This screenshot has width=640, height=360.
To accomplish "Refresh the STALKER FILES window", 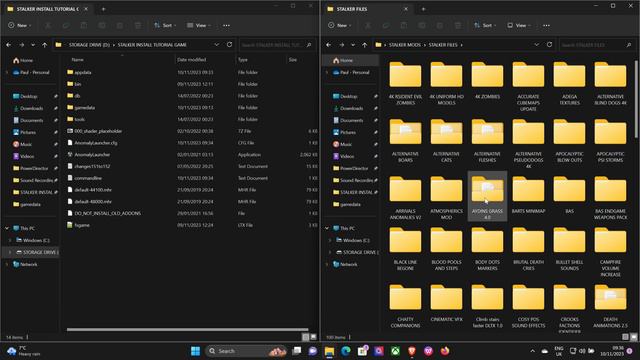I will pos(549,44).
